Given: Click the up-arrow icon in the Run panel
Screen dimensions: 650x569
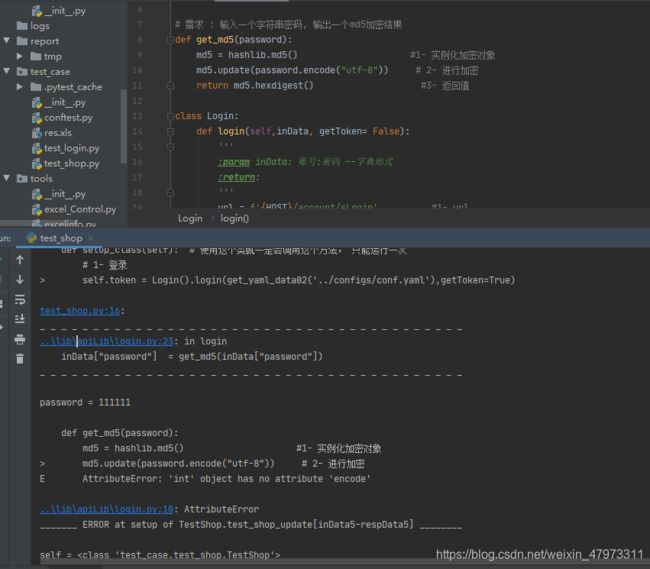Looking at the screenshot, I should 19,260.
